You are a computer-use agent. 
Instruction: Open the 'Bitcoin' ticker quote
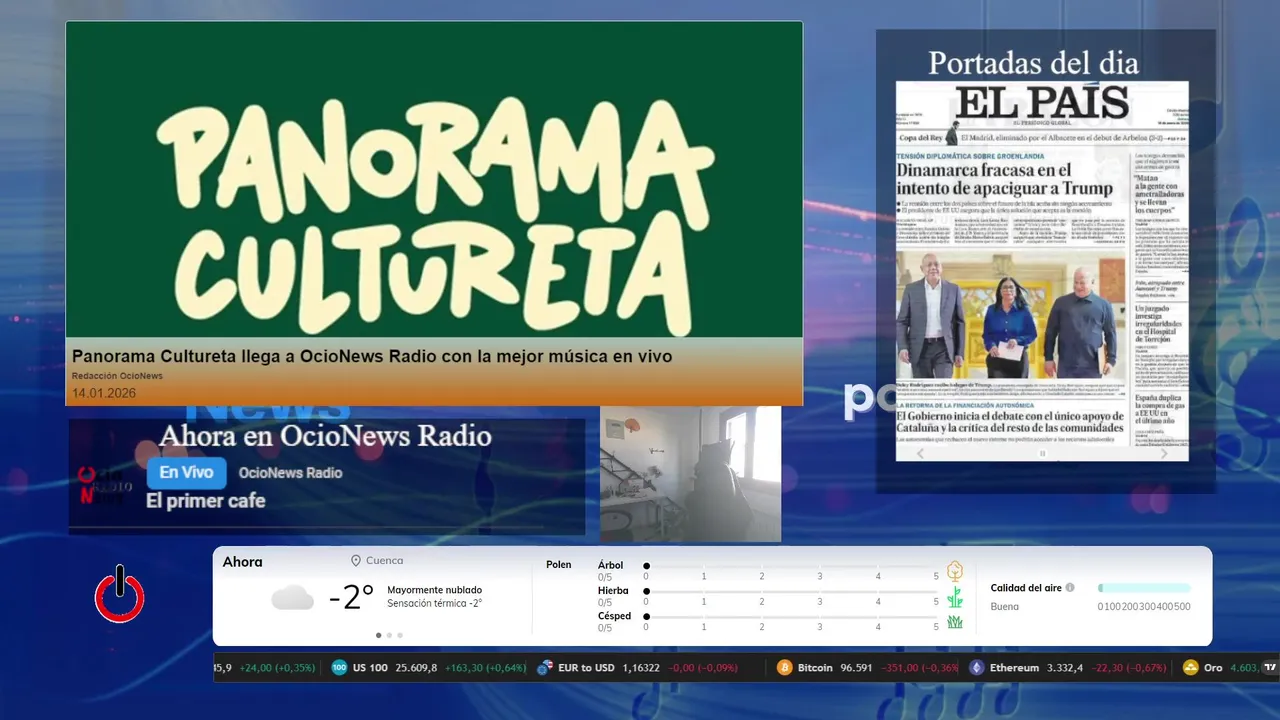tap(868, 667)
